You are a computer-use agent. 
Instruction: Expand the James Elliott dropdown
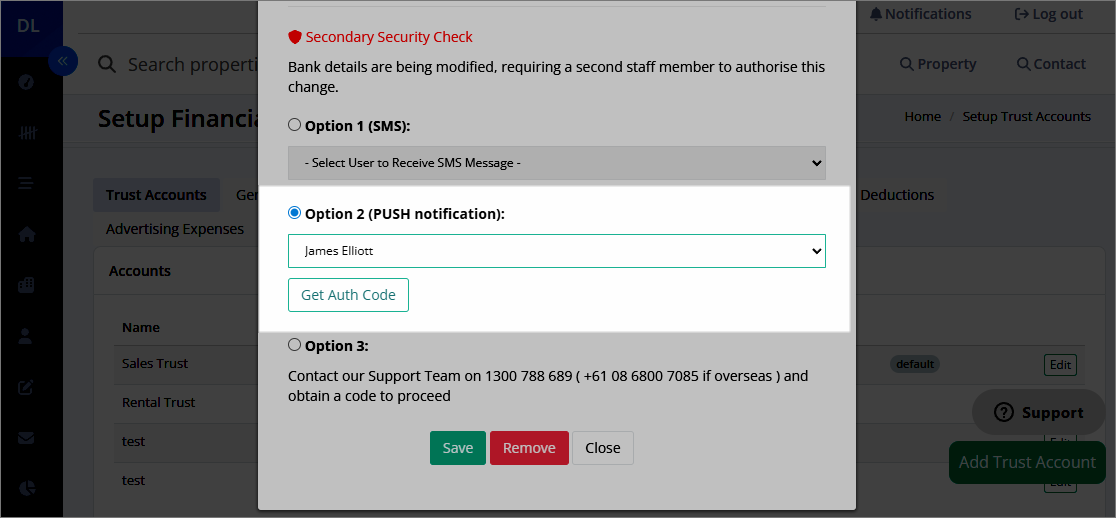coord(557,251)
